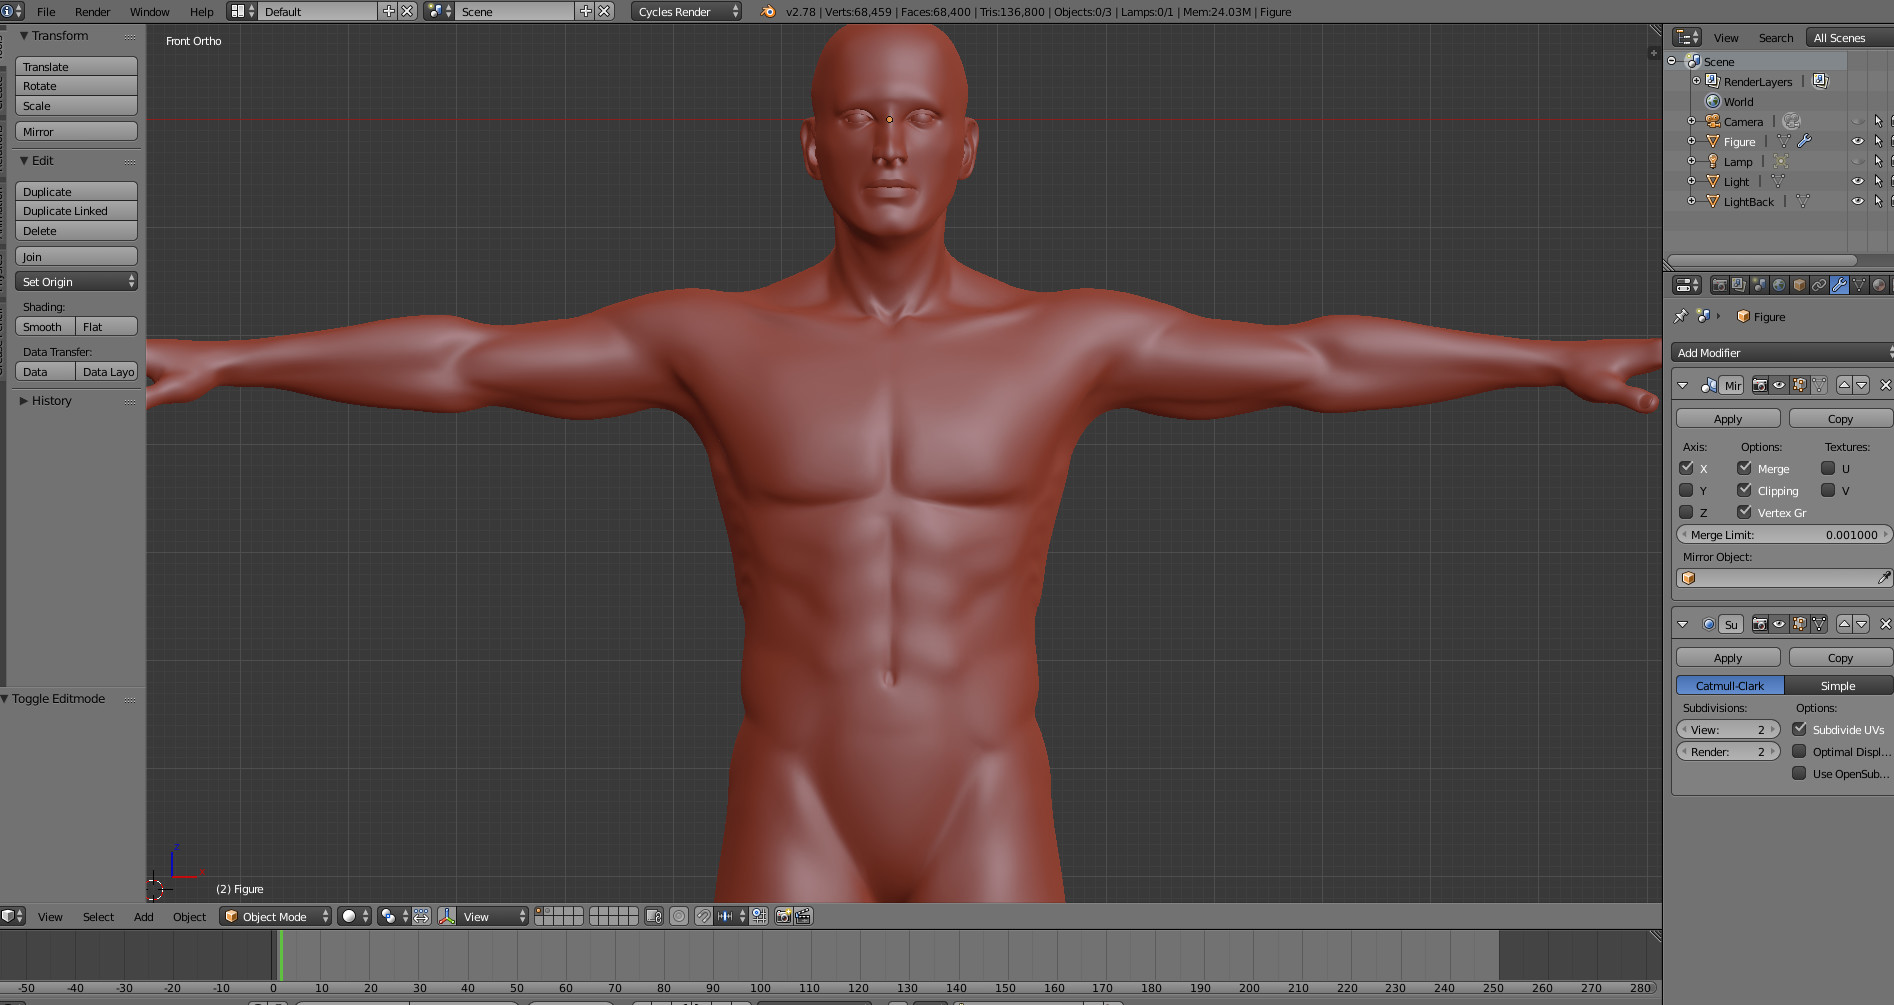Open the Set Origin dropdown
The image size is (1894, 1005).
click(x=76, y=282)
